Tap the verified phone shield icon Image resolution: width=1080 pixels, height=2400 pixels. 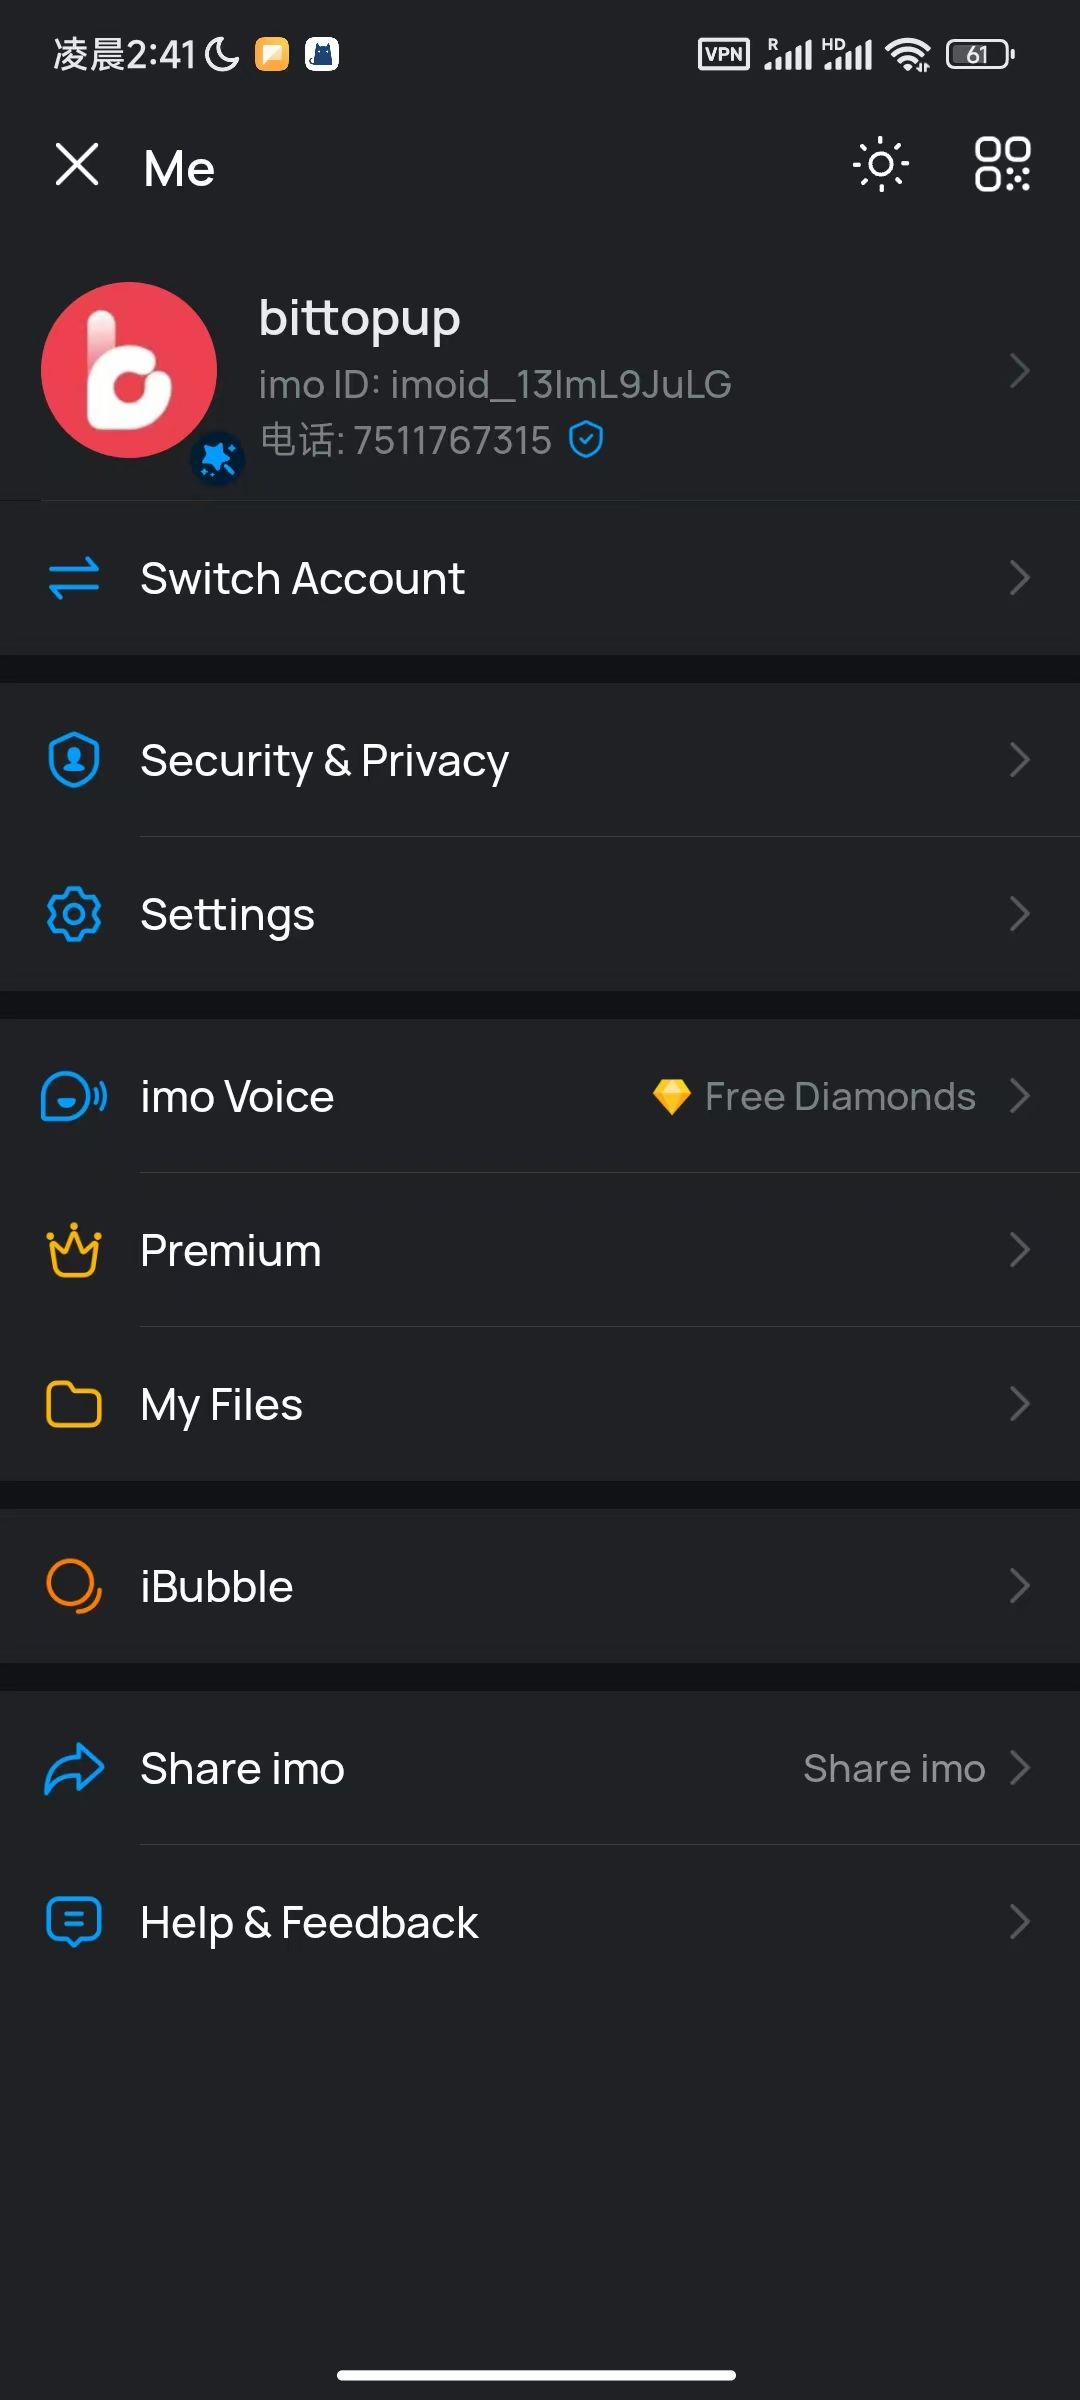pyautogui.click(x=586, y=439)
